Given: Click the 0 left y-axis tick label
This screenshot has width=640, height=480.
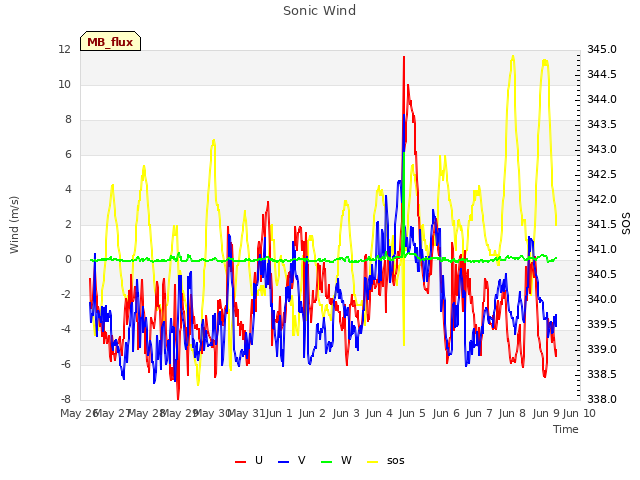Looking at the screenshot, I should click(x=68, y=260).
